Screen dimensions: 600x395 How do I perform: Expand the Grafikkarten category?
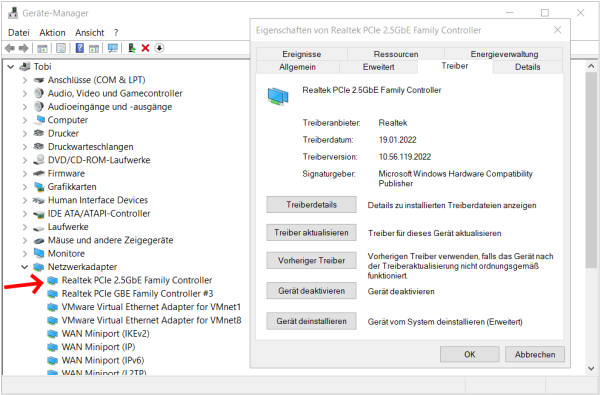click(x=24, y=187)
